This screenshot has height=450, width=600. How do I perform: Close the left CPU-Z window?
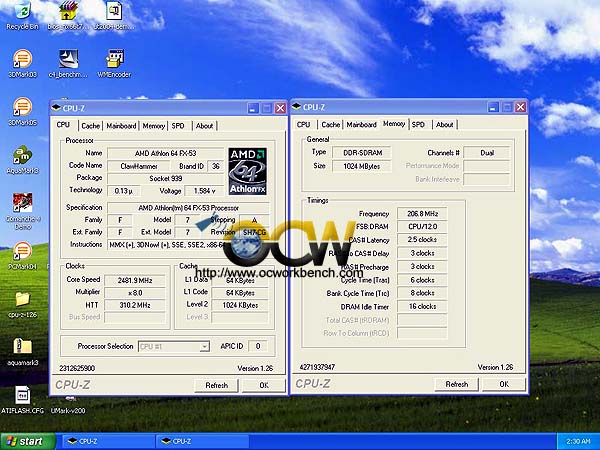tap(280, 108)
